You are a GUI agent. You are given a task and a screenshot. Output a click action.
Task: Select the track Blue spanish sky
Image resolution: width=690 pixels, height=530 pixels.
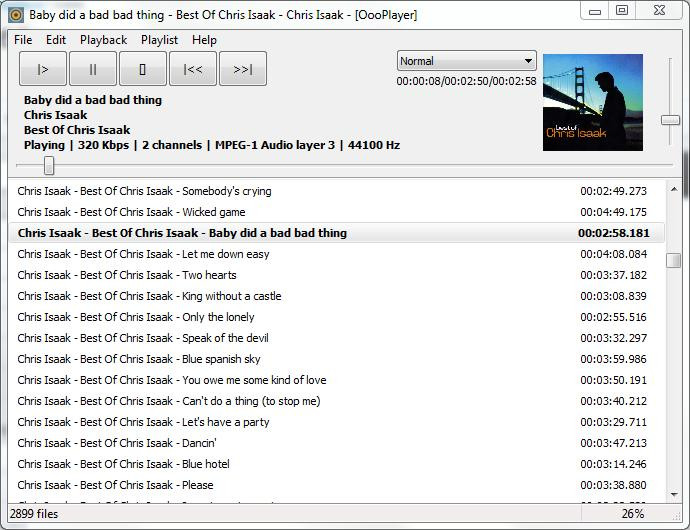pyautogui.click(x=337, y=359)
